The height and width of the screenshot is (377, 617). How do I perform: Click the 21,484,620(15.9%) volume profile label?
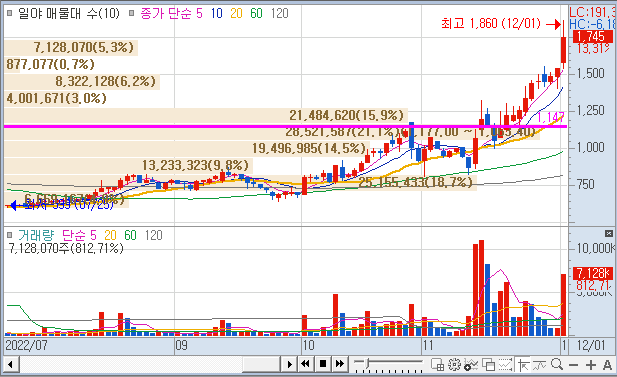[x=346, y=115]
